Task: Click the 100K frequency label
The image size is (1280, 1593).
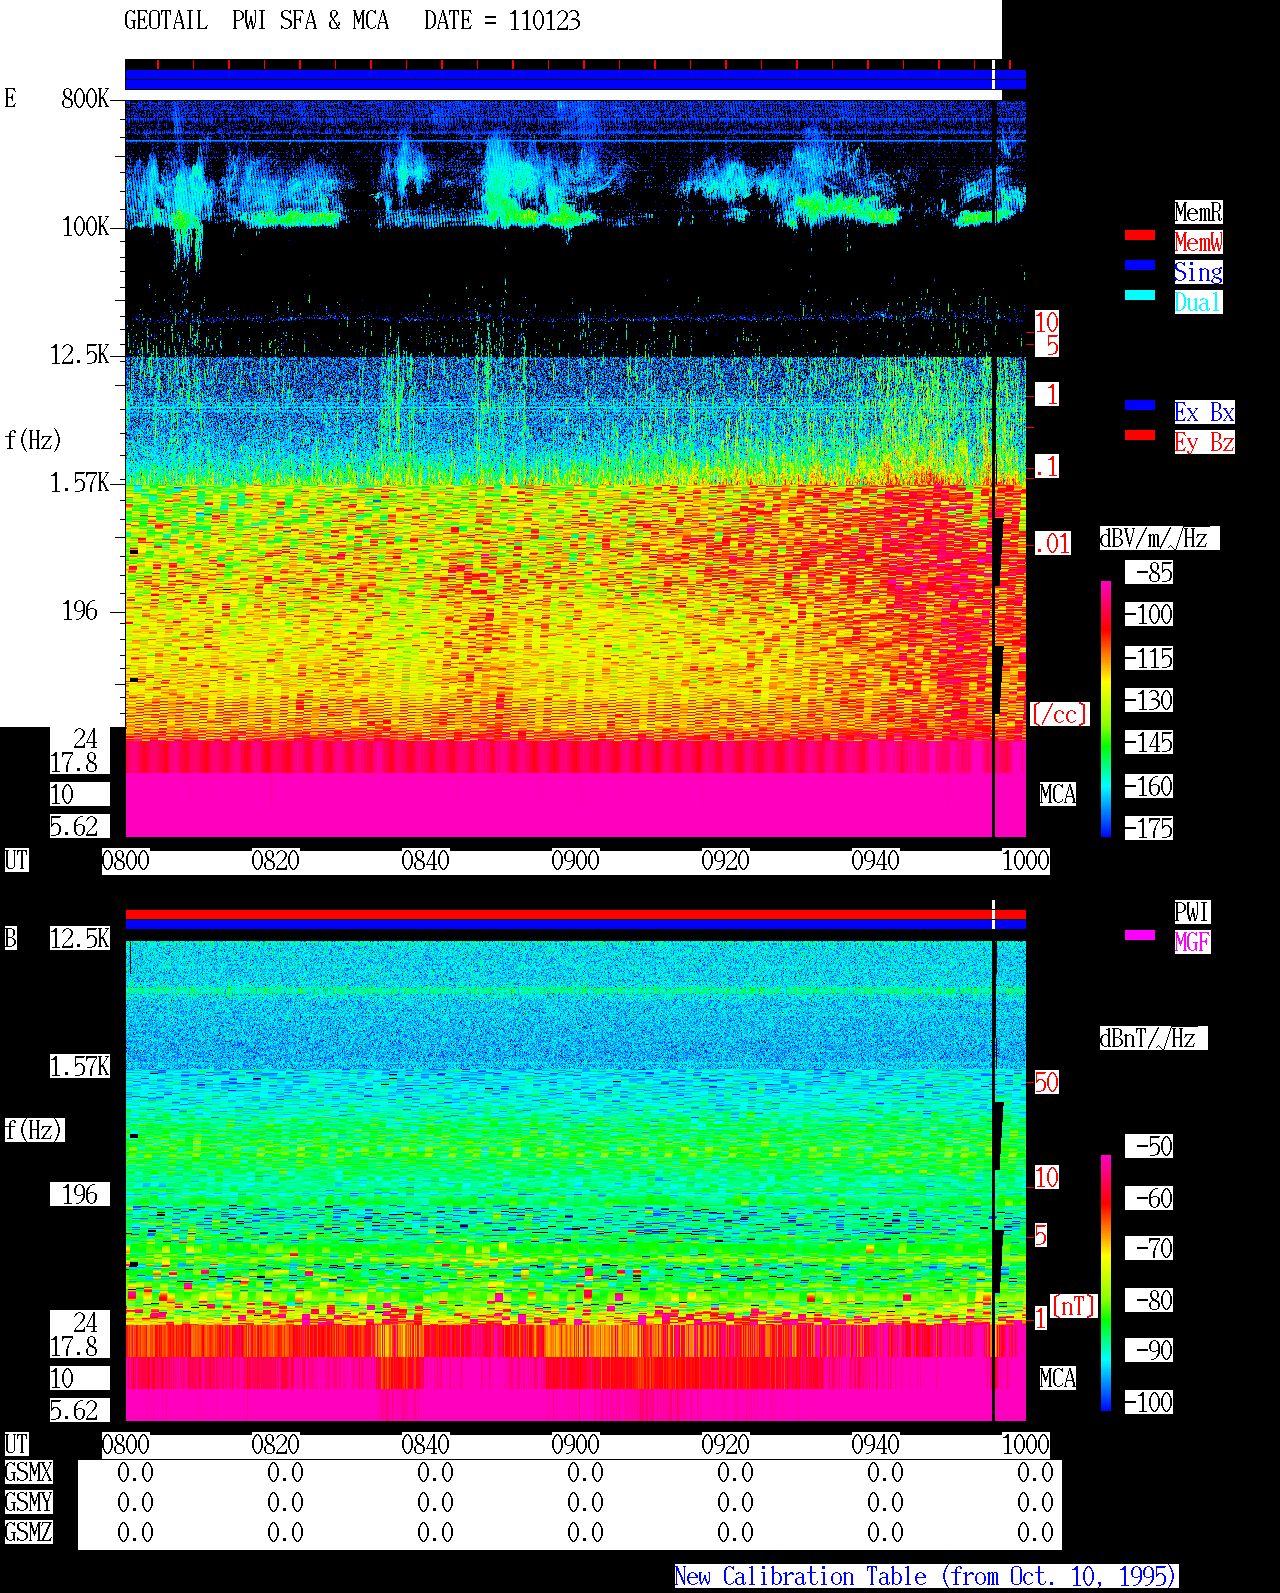Action: (85, 226)
